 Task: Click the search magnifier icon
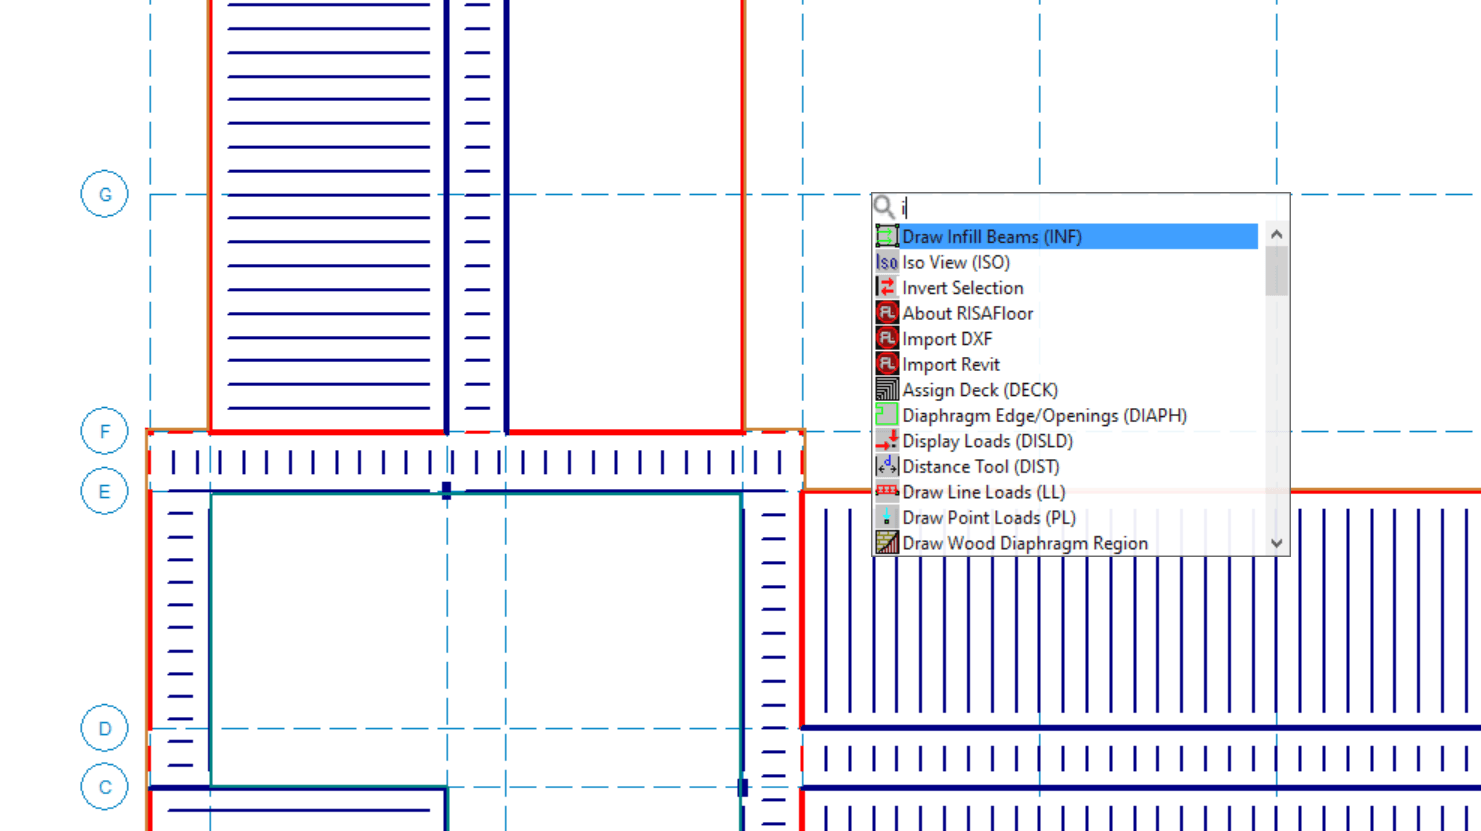pos(886,207)
